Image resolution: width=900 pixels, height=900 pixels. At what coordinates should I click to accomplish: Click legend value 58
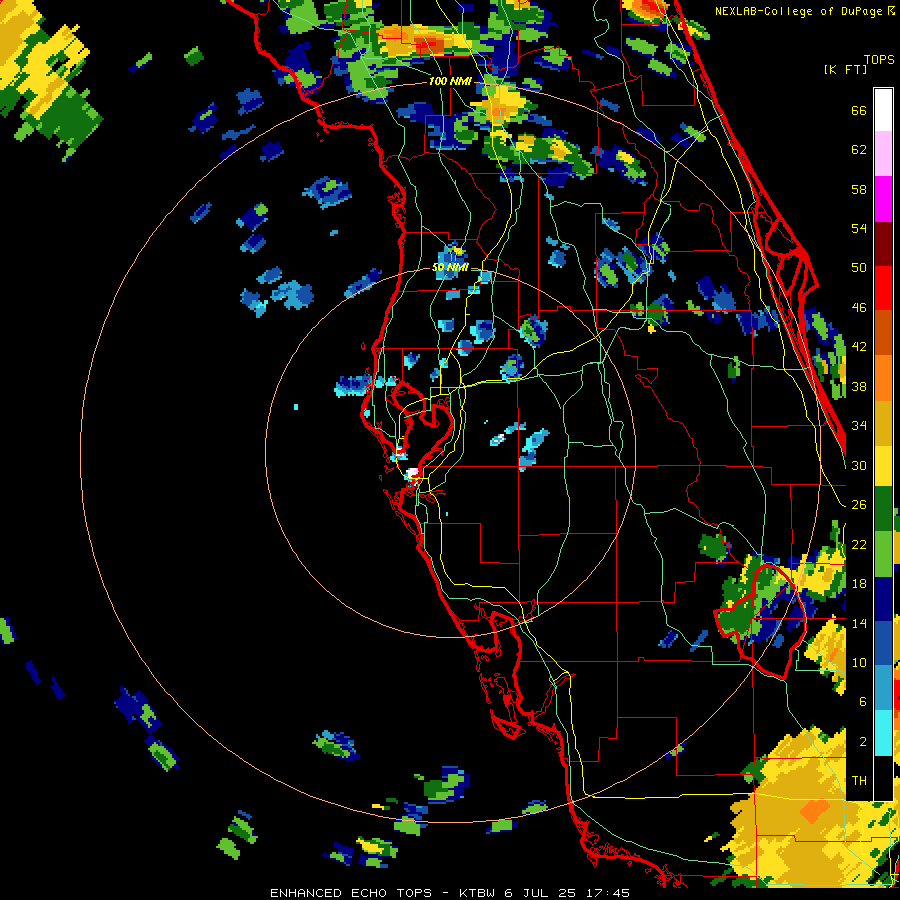859,189
